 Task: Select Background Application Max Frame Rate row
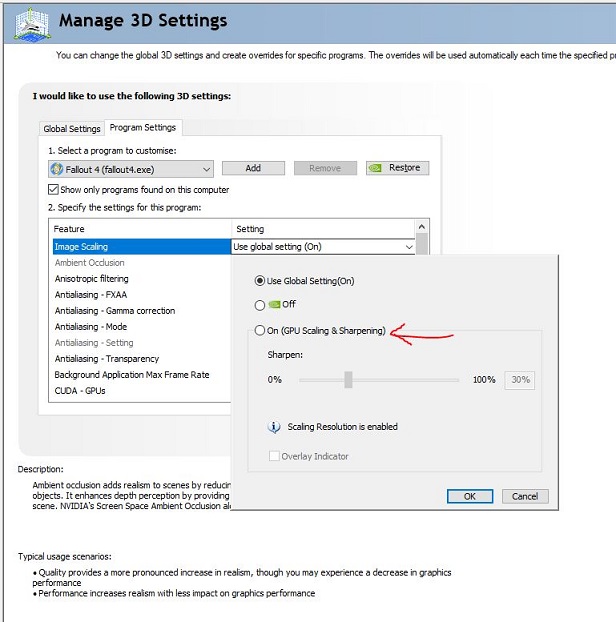click(142, 375)
